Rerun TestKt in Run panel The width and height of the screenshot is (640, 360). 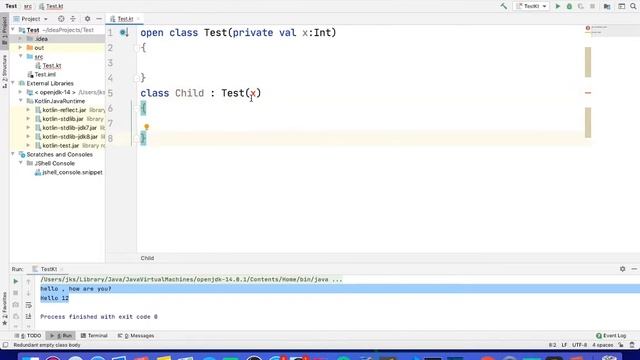click(x=16, y=281)
